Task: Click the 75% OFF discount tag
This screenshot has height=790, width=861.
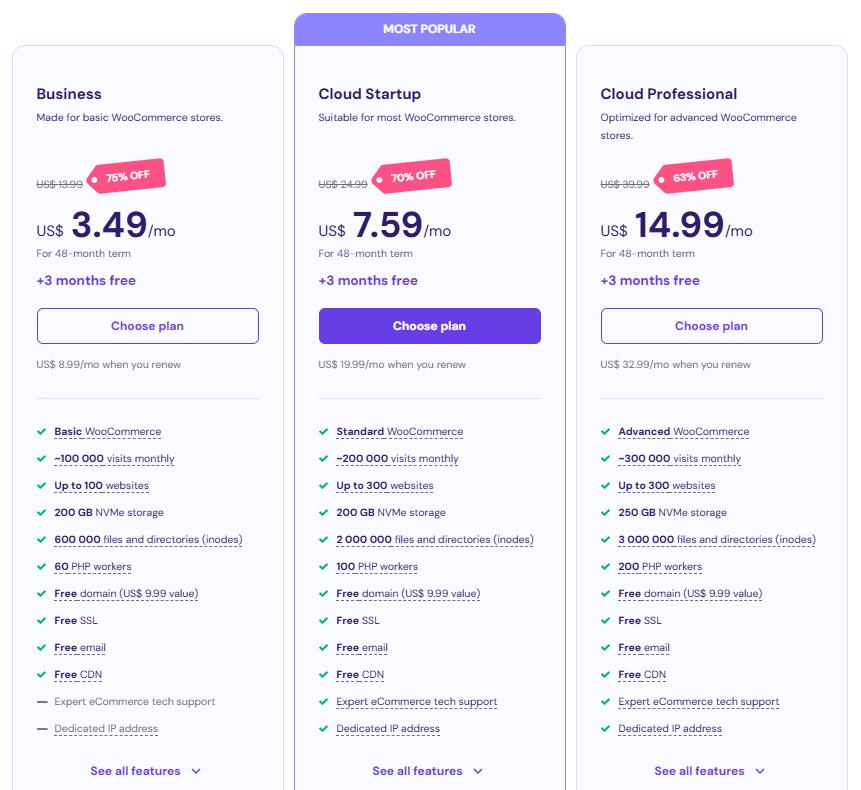Action: point(127,177)
